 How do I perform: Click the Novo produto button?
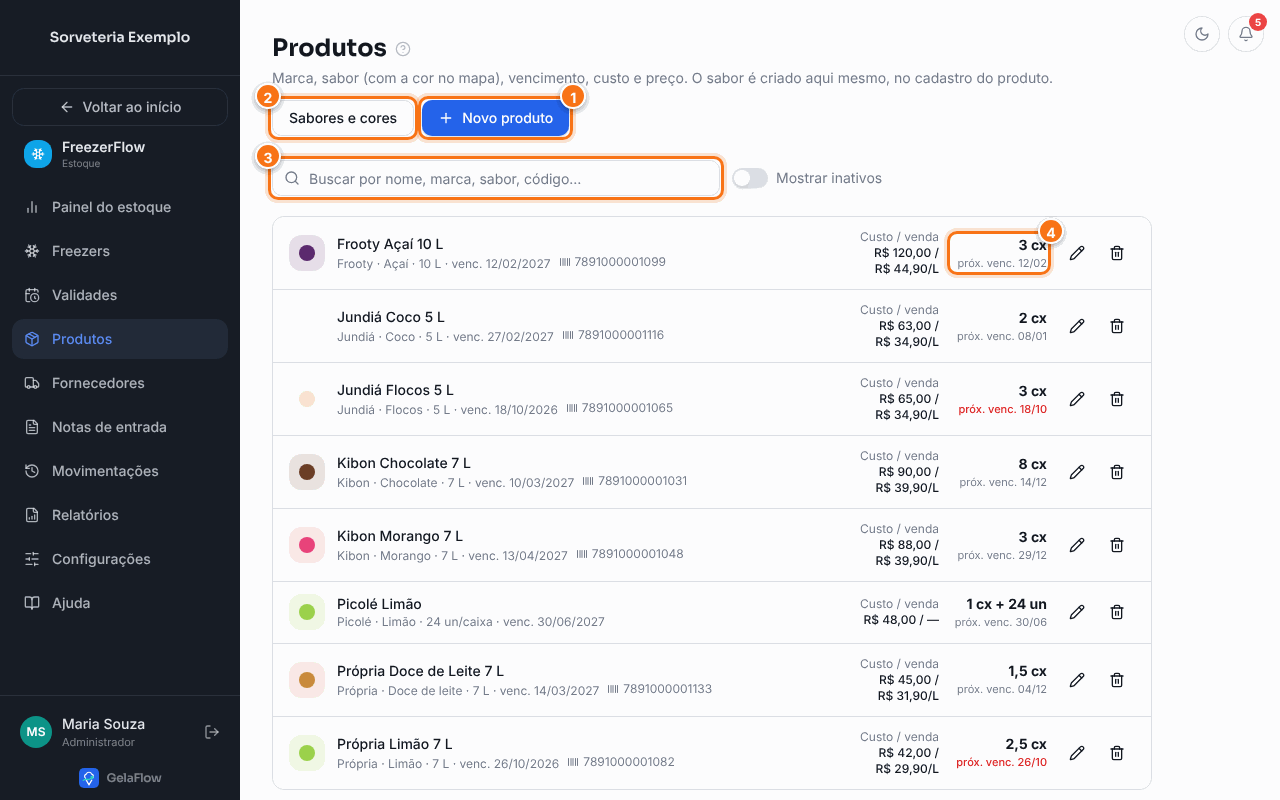click(496, 118)
